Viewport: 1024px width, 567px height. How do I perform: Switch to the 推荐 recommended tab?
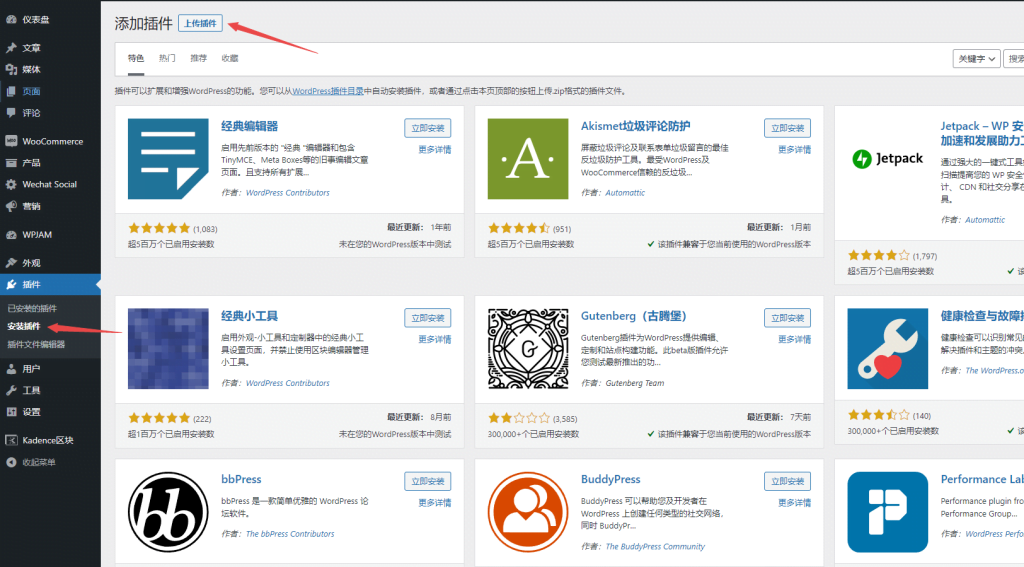click(199, 58)
